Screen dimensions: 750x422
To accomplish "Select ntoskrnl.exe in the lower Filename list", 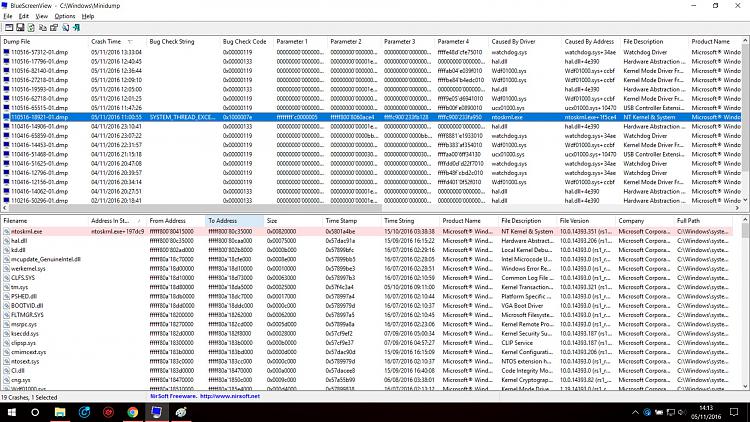I will (26, 232).
